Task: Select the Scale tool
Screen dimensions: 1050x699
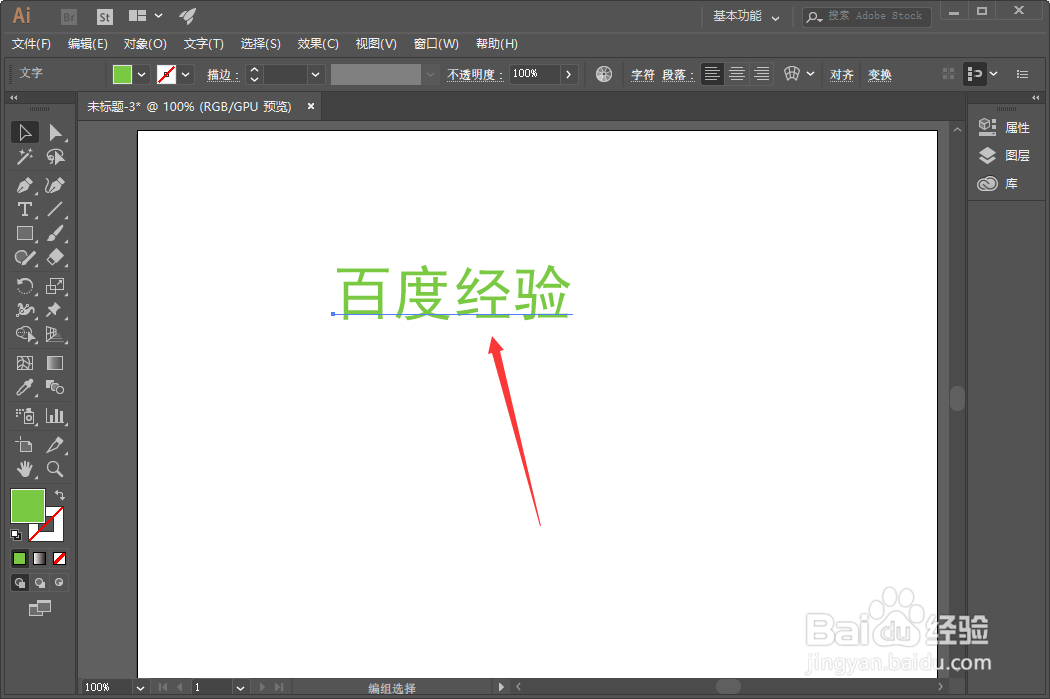Action: [x=55, y=287]
